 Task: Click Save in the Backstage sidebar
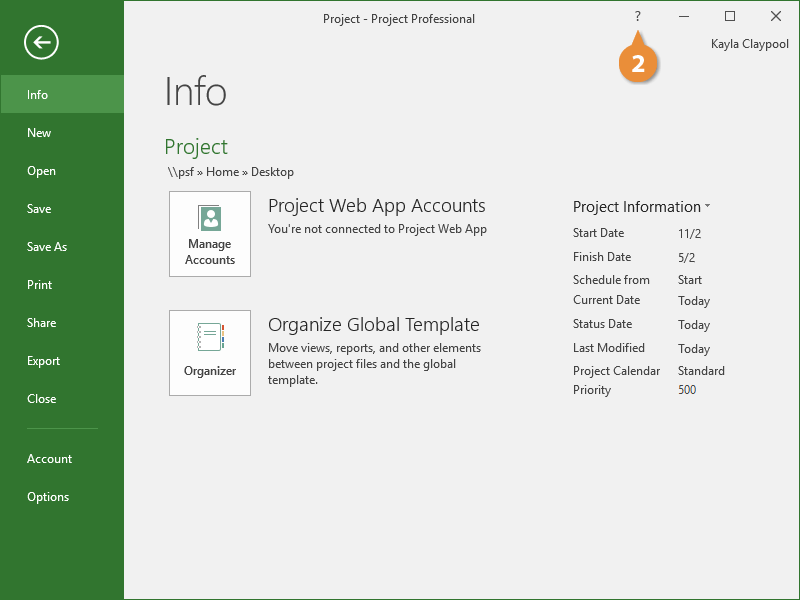click(39, 209)
